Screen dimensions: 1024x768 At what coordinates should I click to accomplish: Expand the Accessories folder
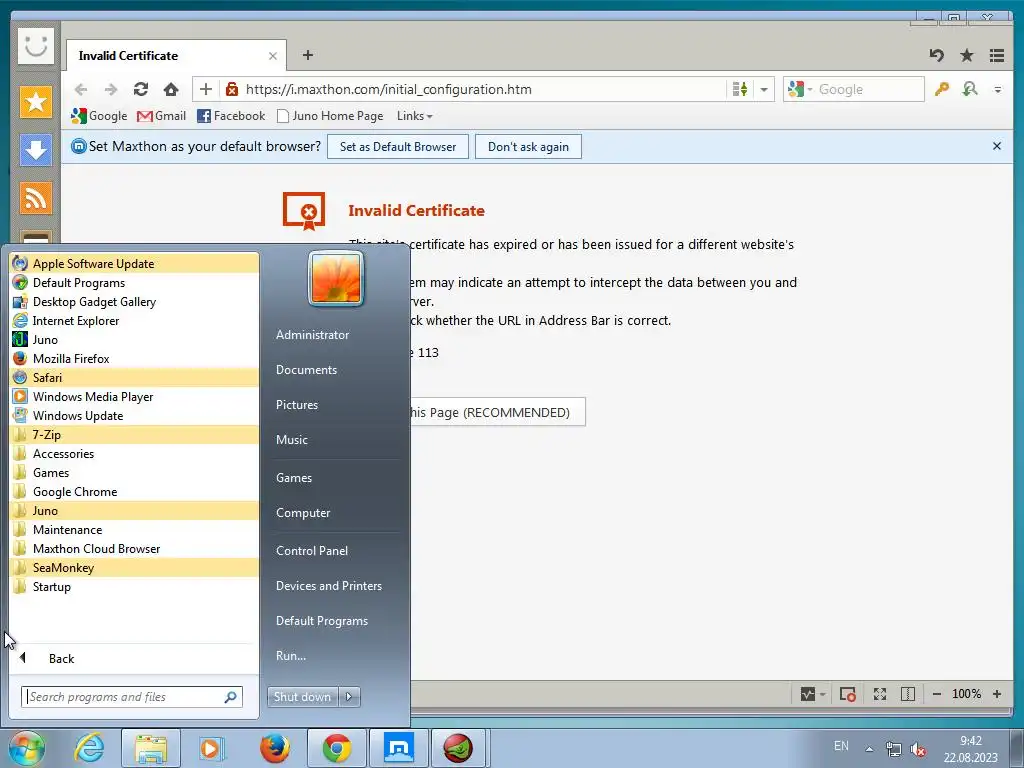pos(135,454)
